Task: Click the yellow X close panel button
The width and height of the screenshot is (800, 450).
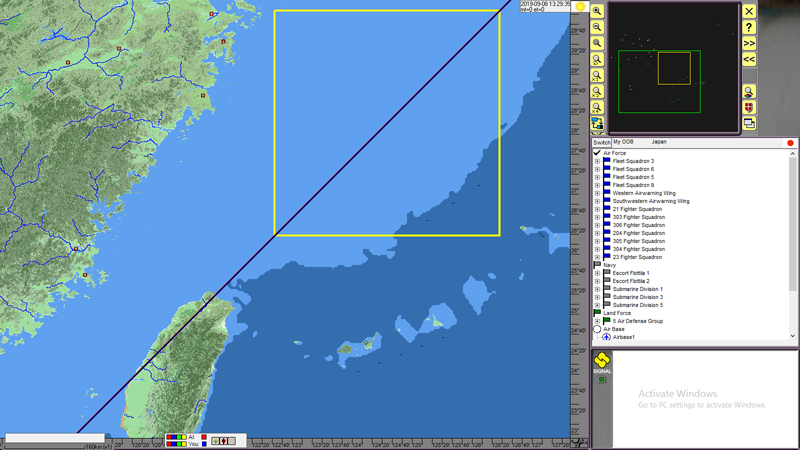Action: pyautogui.click(x=749, y=11)
